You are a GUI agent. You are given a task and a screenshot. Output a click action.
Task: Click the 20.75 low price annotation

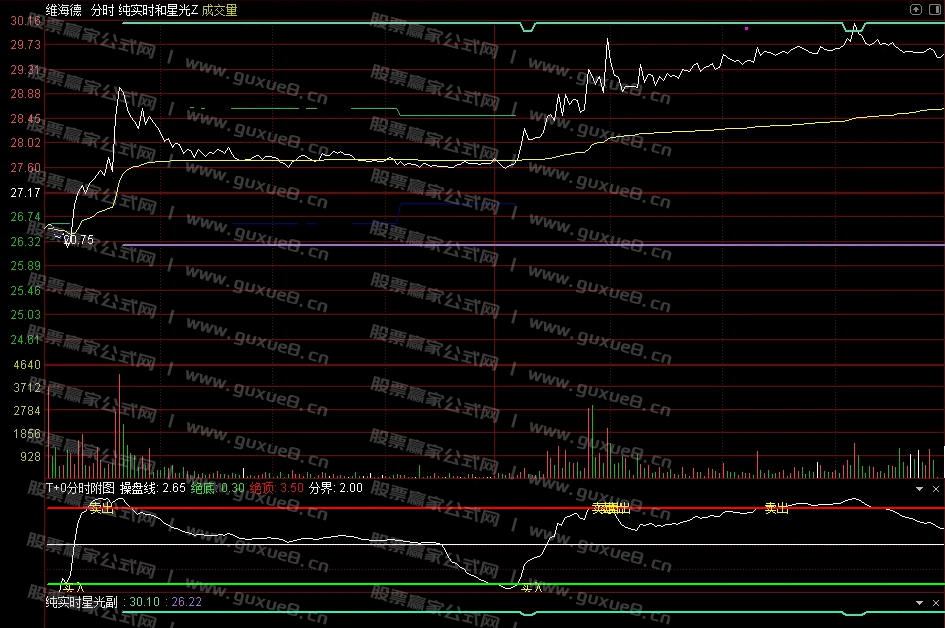pos(77,239)
